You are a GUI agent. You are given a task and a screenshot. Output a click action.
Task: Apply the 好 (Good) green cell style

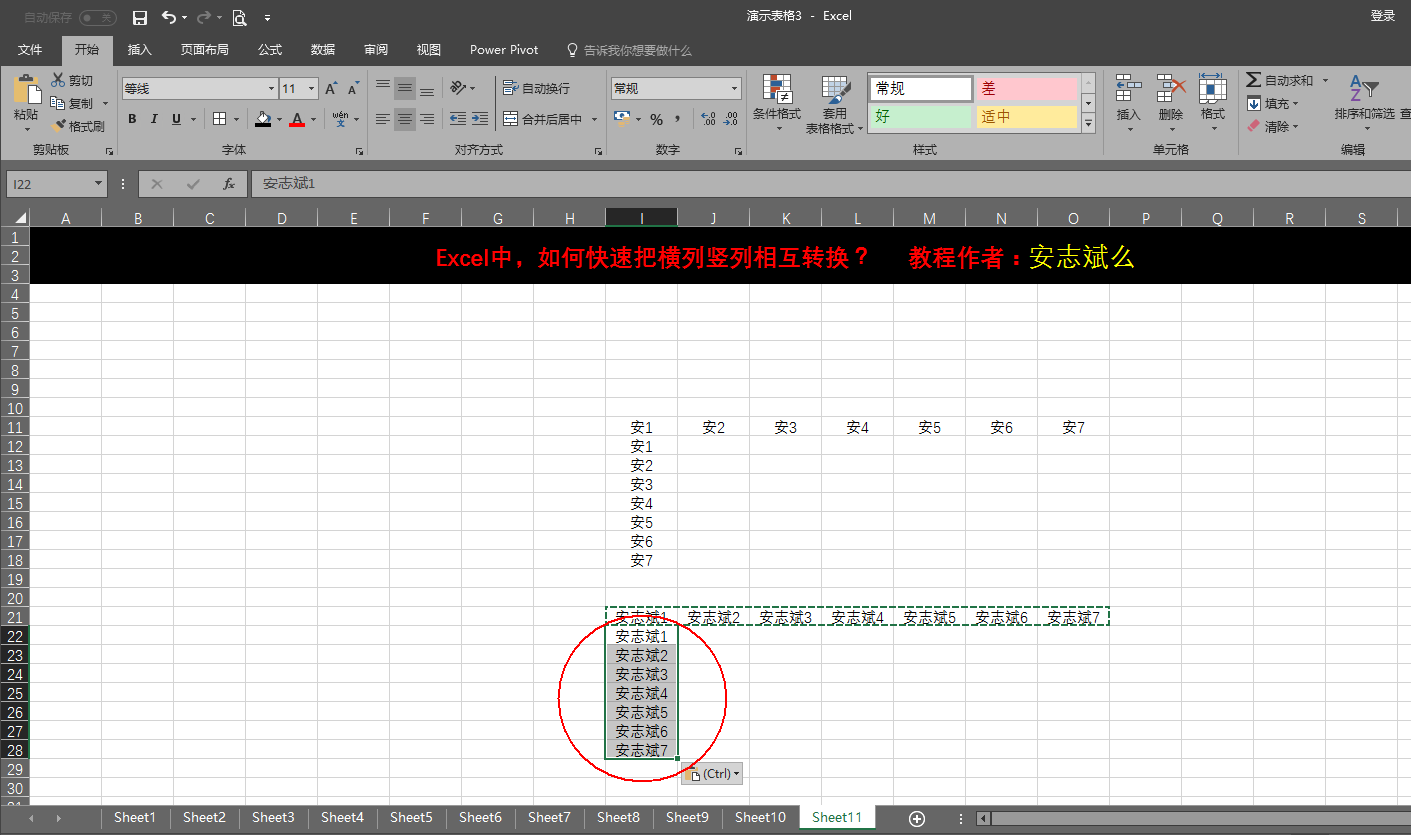pyautogui.click(x=921, y=117)
